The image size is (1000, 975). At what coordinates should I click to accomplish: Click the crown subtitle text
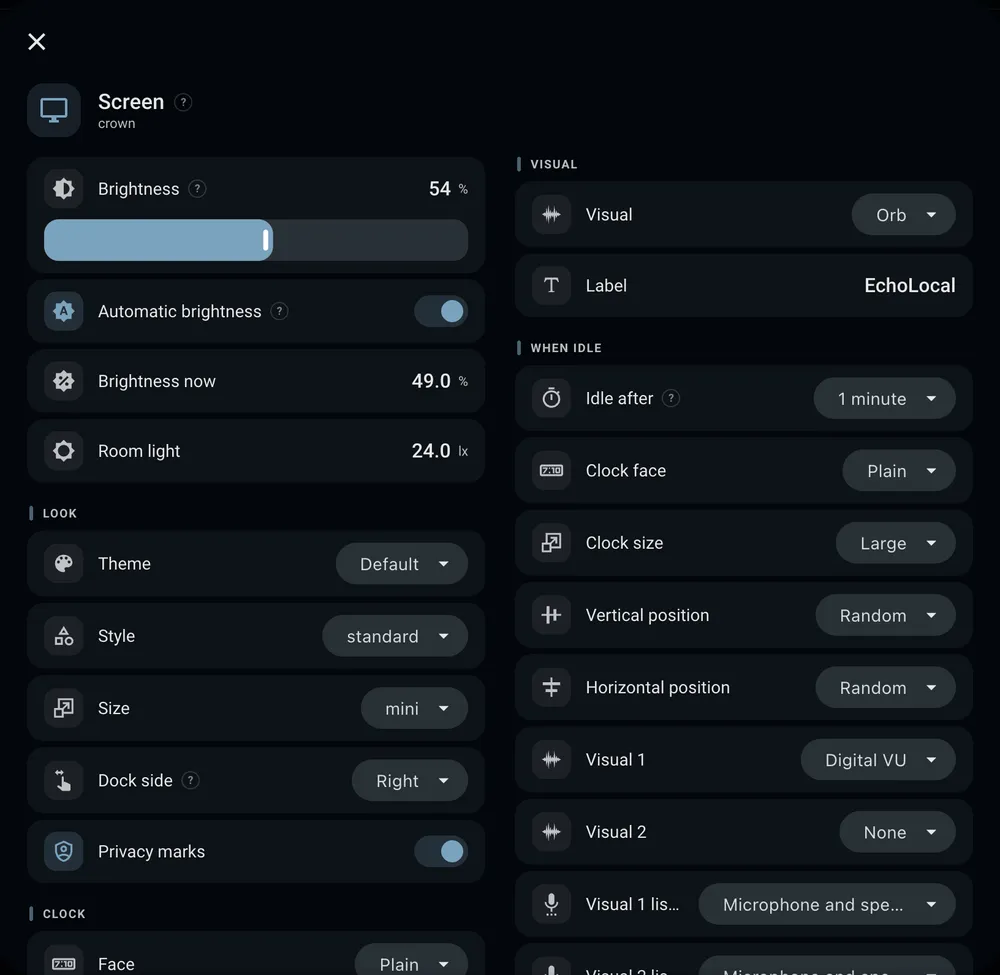tap(117, 124)
